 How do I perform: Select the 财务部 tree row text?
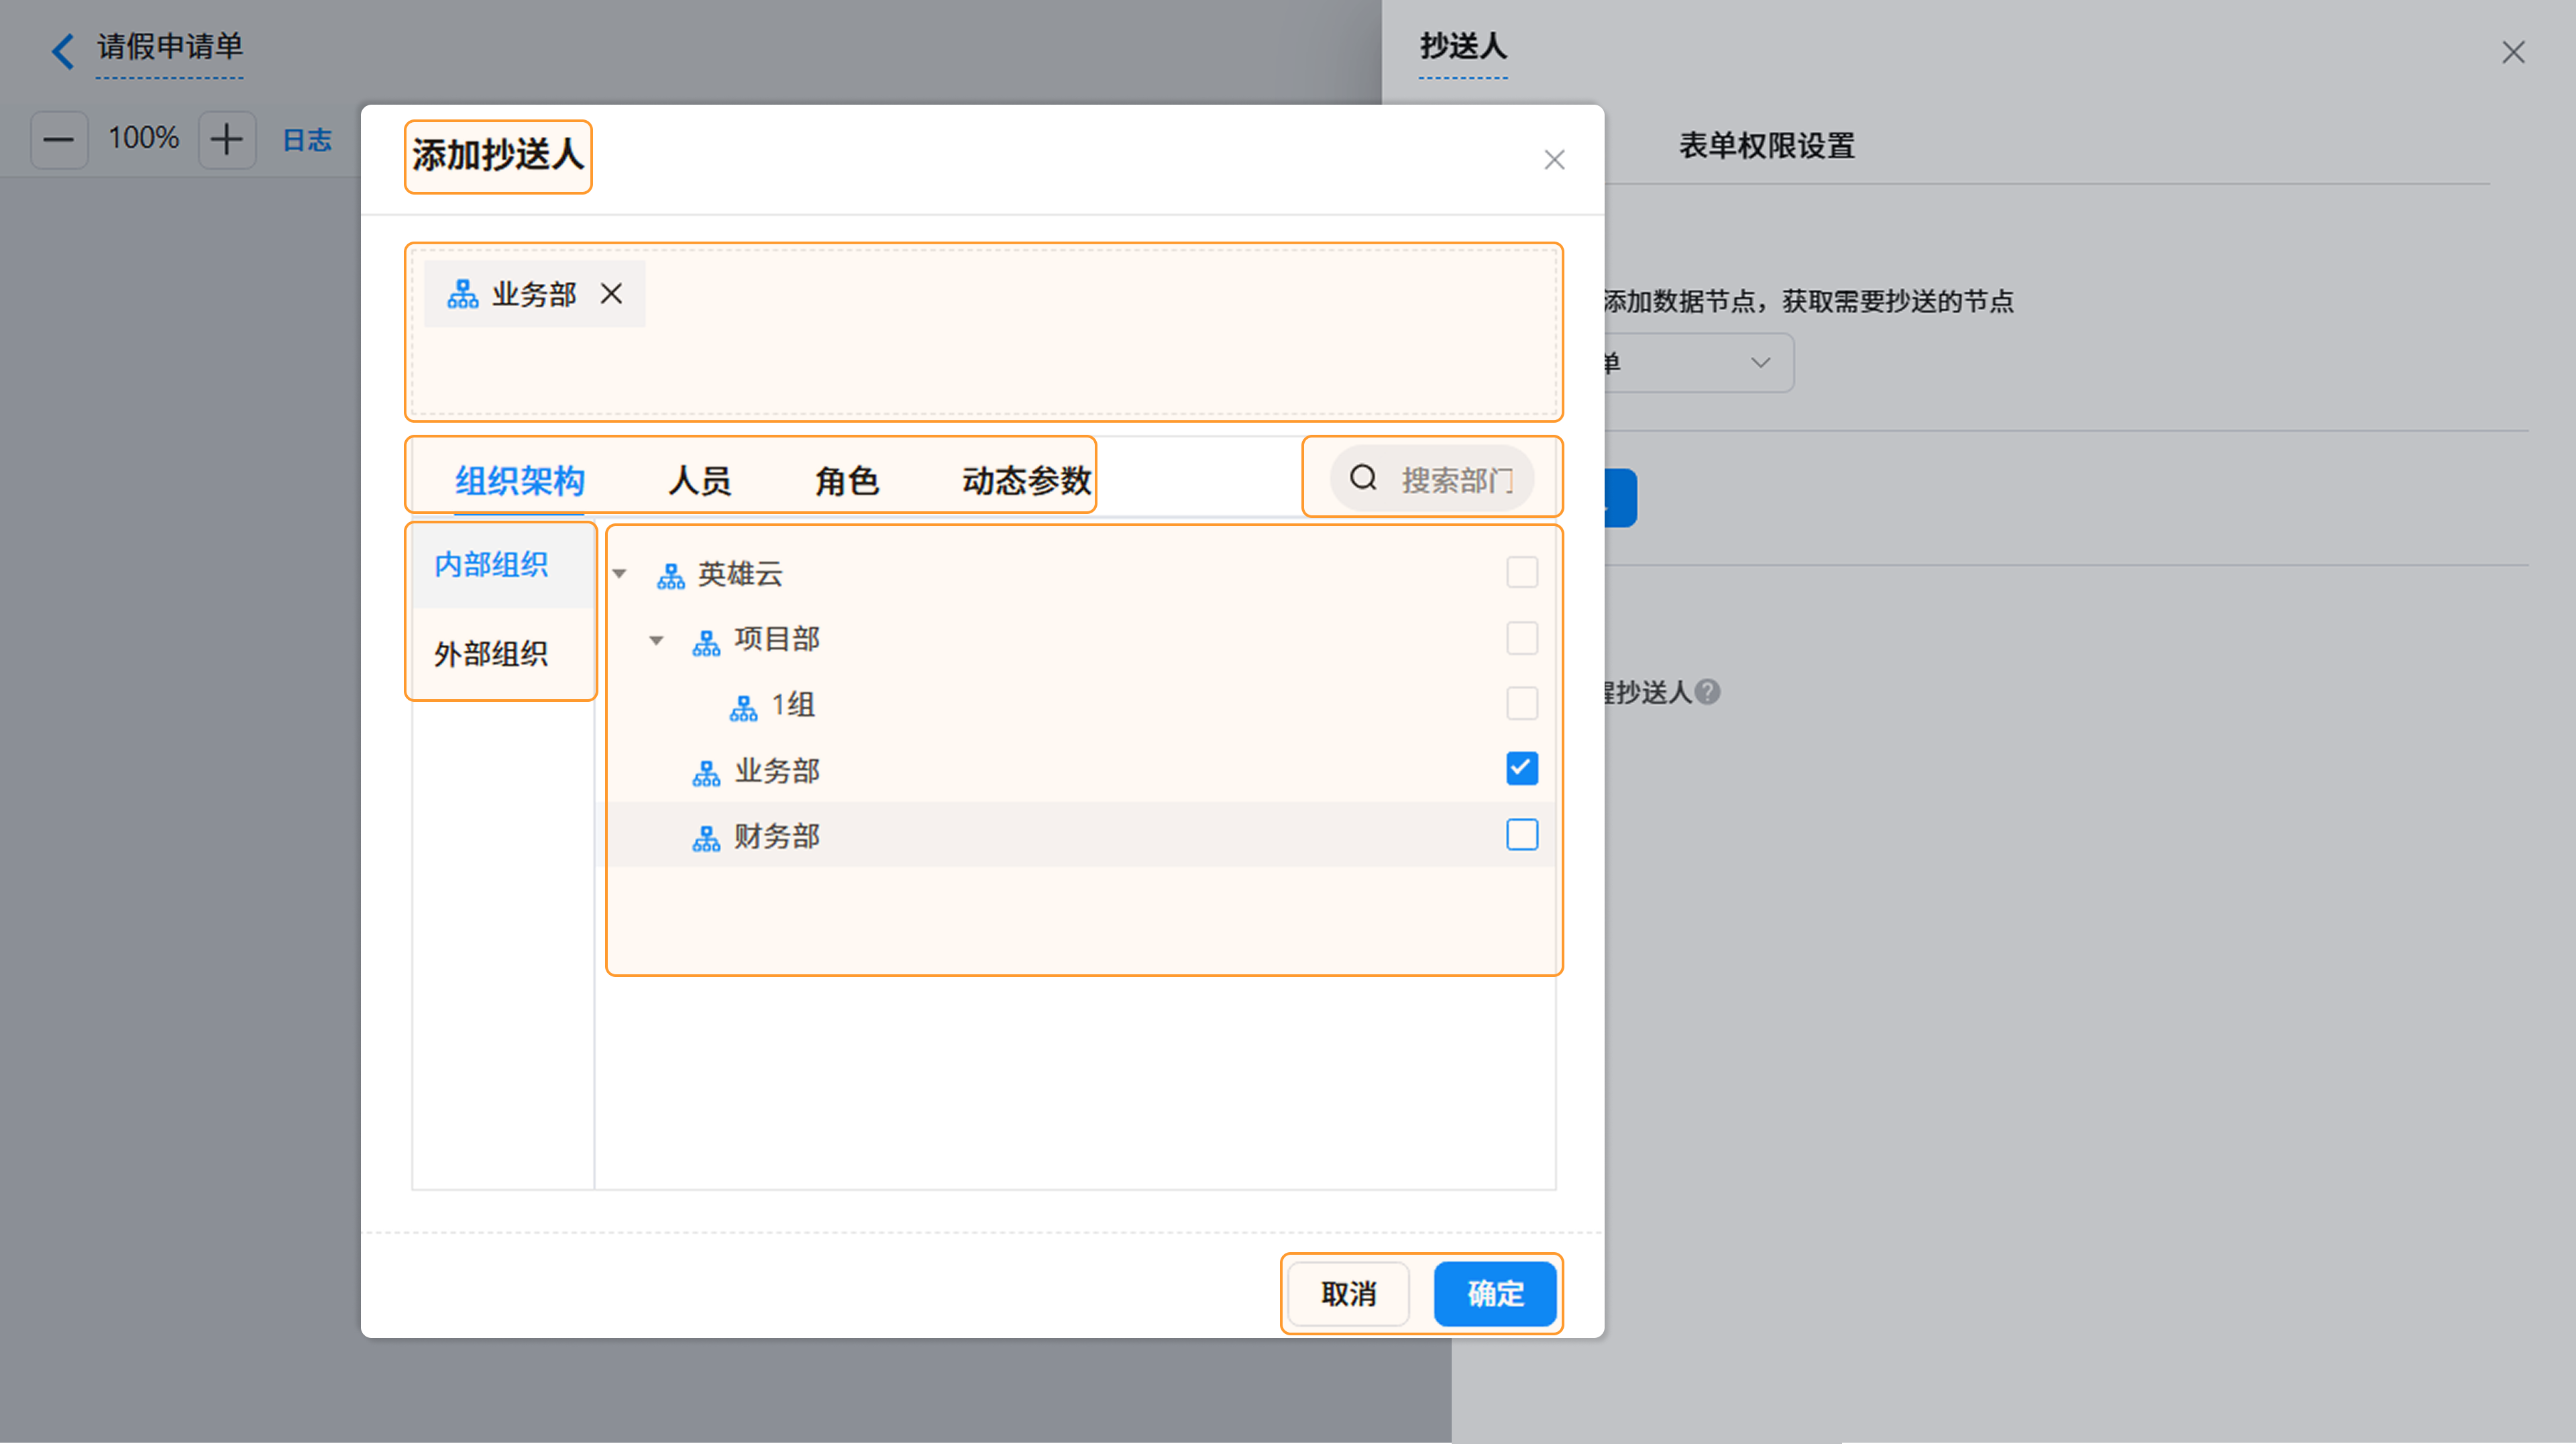point(777,836)
